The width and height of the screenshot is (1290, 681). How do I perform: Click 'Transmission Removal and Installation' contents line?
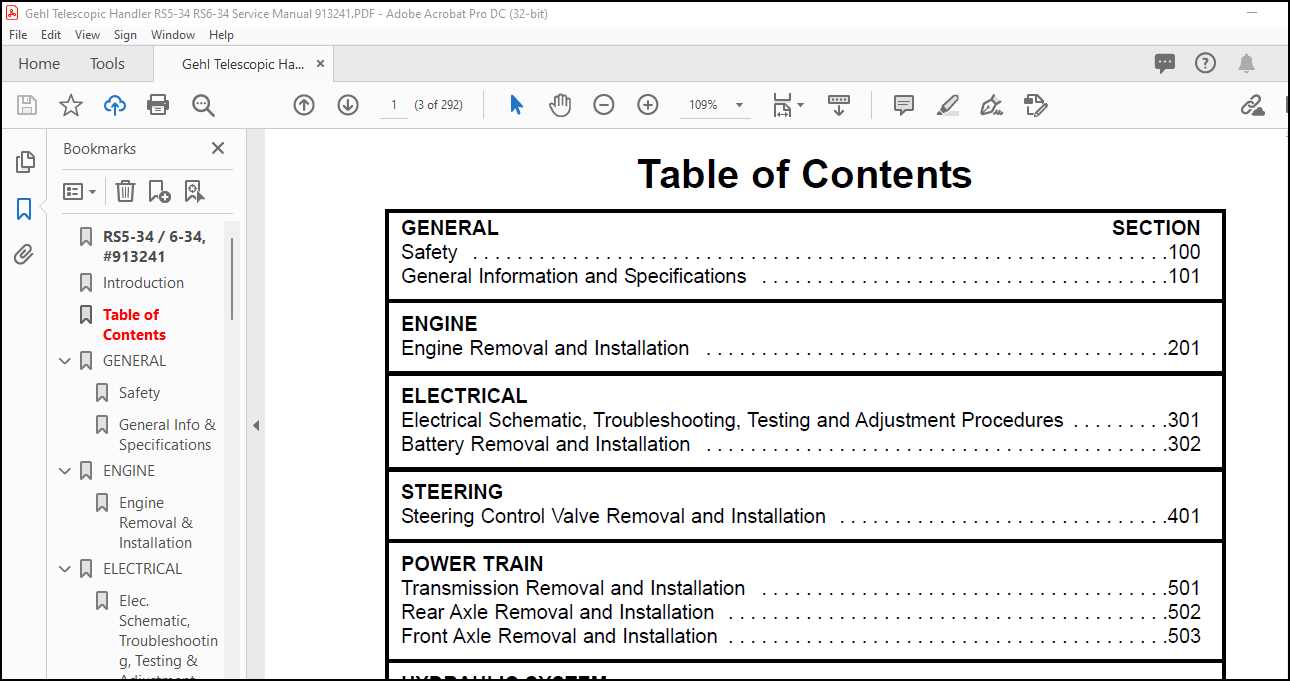(x=800, y=589)
